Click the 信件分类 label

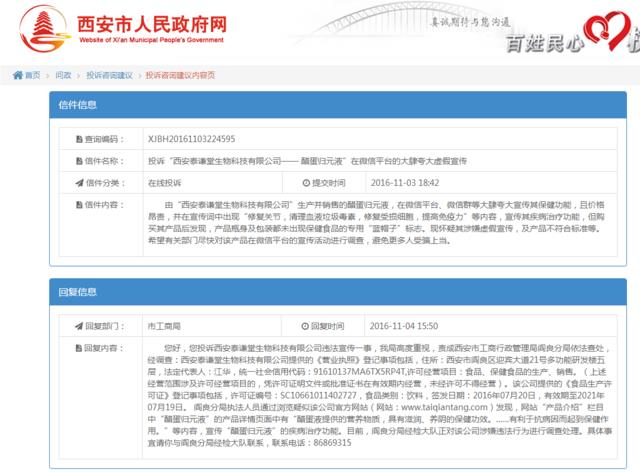tap(105, 183)
